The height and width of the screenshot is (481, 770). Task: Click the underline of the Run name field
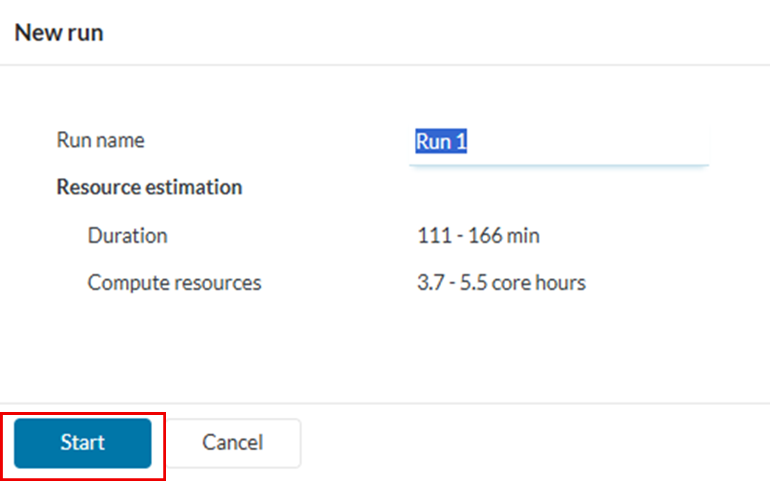tap(558, 164)
